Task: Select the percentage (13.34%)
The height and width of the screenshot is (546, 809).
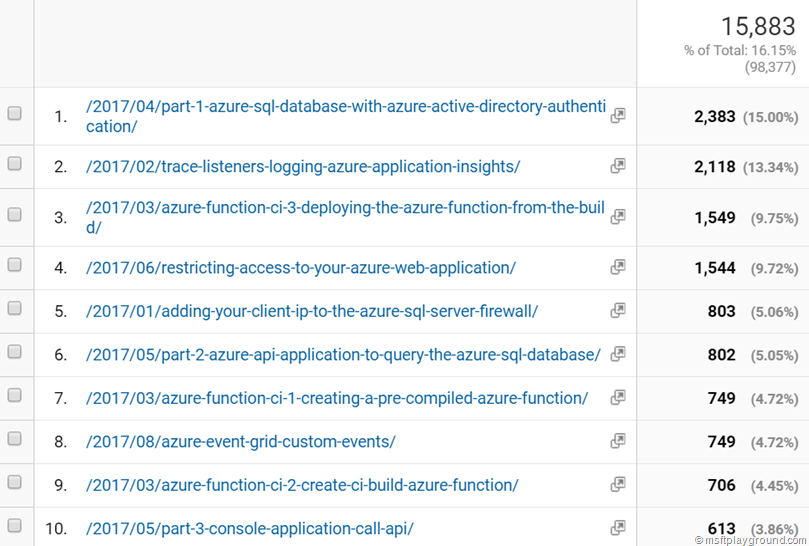Action: (771, 168)
